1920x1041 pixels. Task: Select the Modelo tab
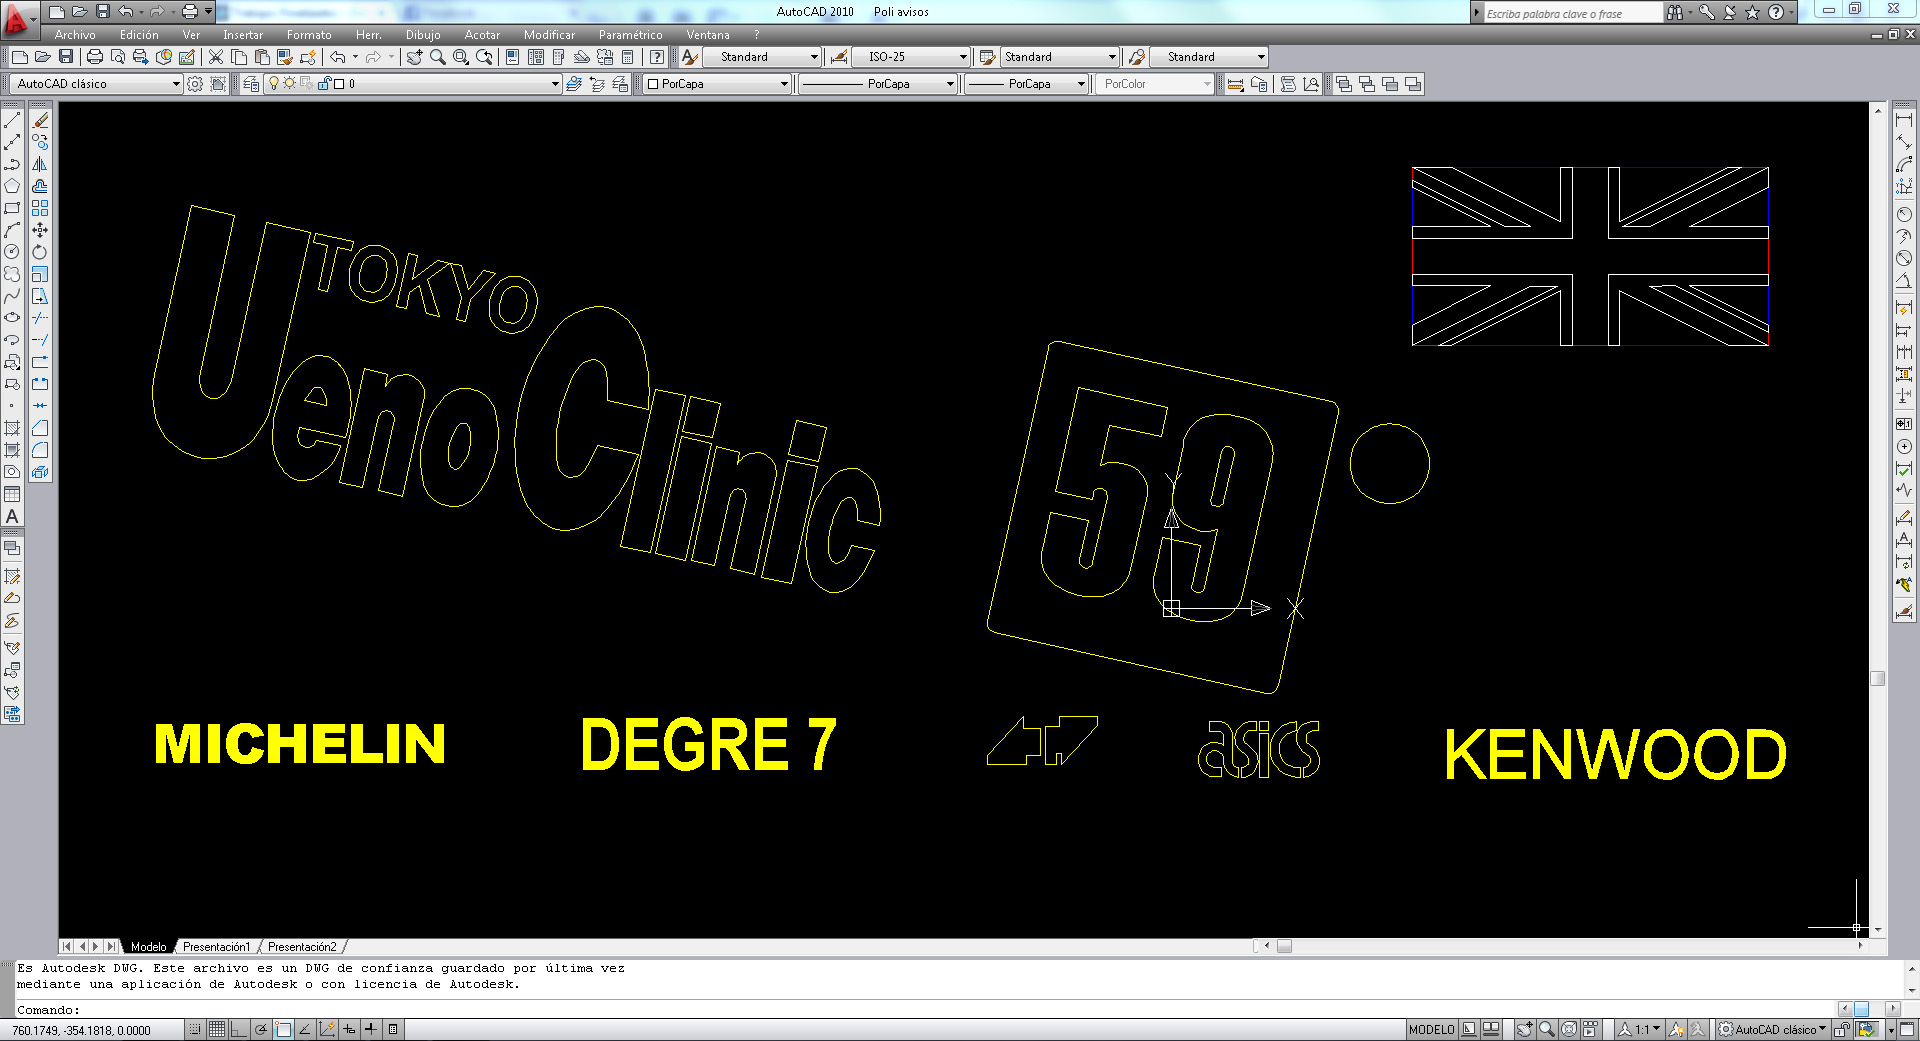tap(148, 947)
